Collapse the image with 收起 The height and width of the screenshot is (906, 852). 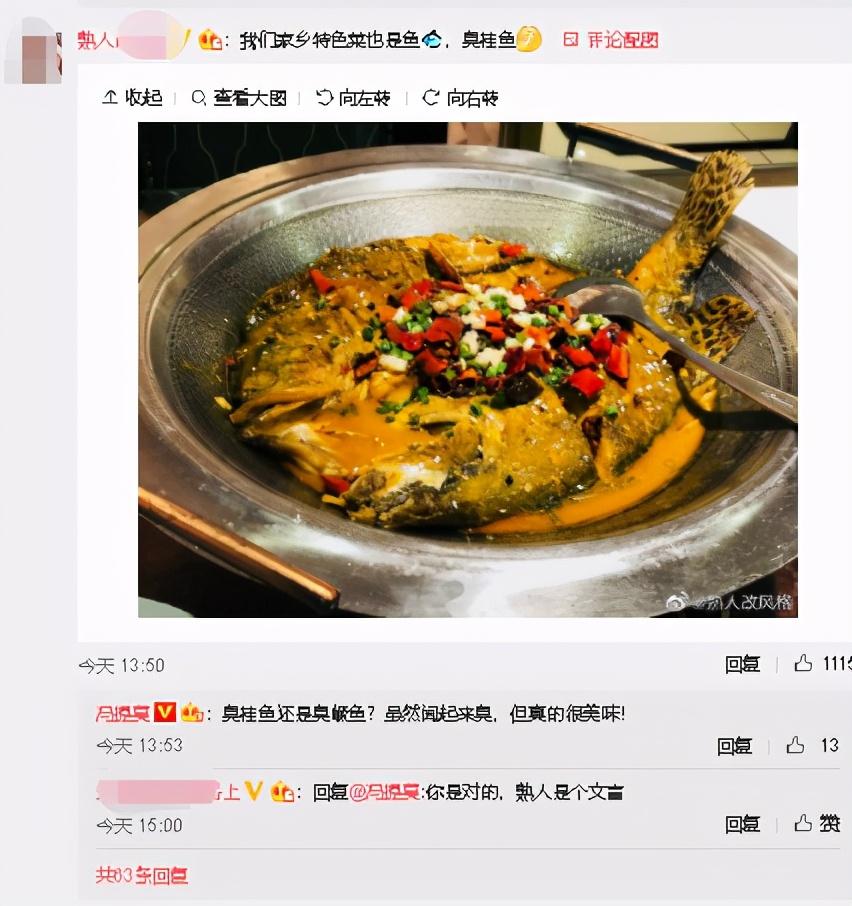point(132,98)
